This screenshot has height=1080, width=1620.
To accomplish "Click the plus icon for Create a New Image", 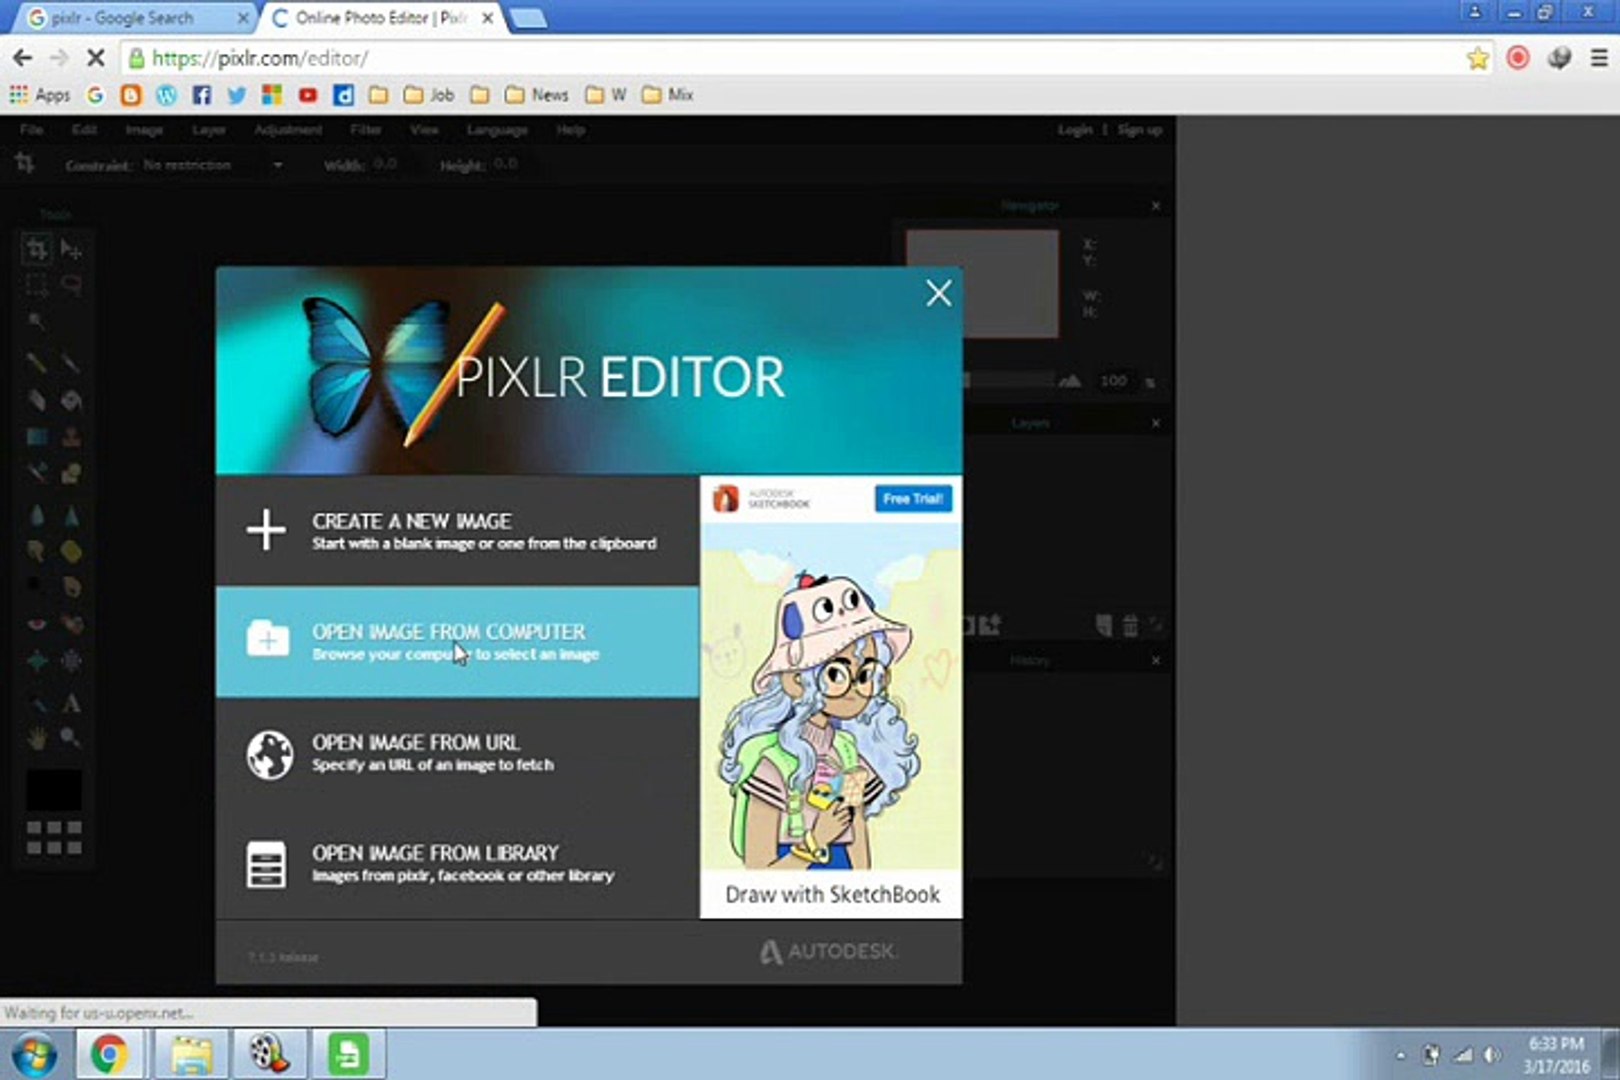I will click(x=266, y=530).
